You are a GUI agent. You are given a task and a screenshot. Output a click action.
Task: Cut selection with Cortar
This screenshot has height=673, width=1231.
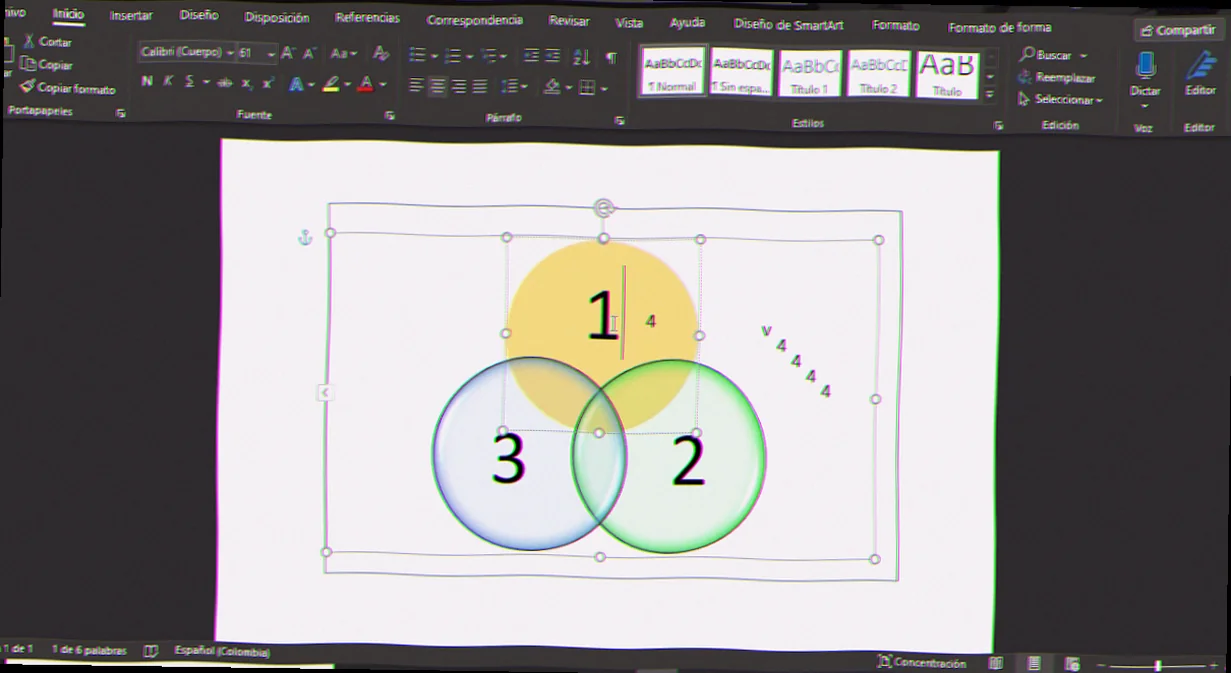pos(48,42)
